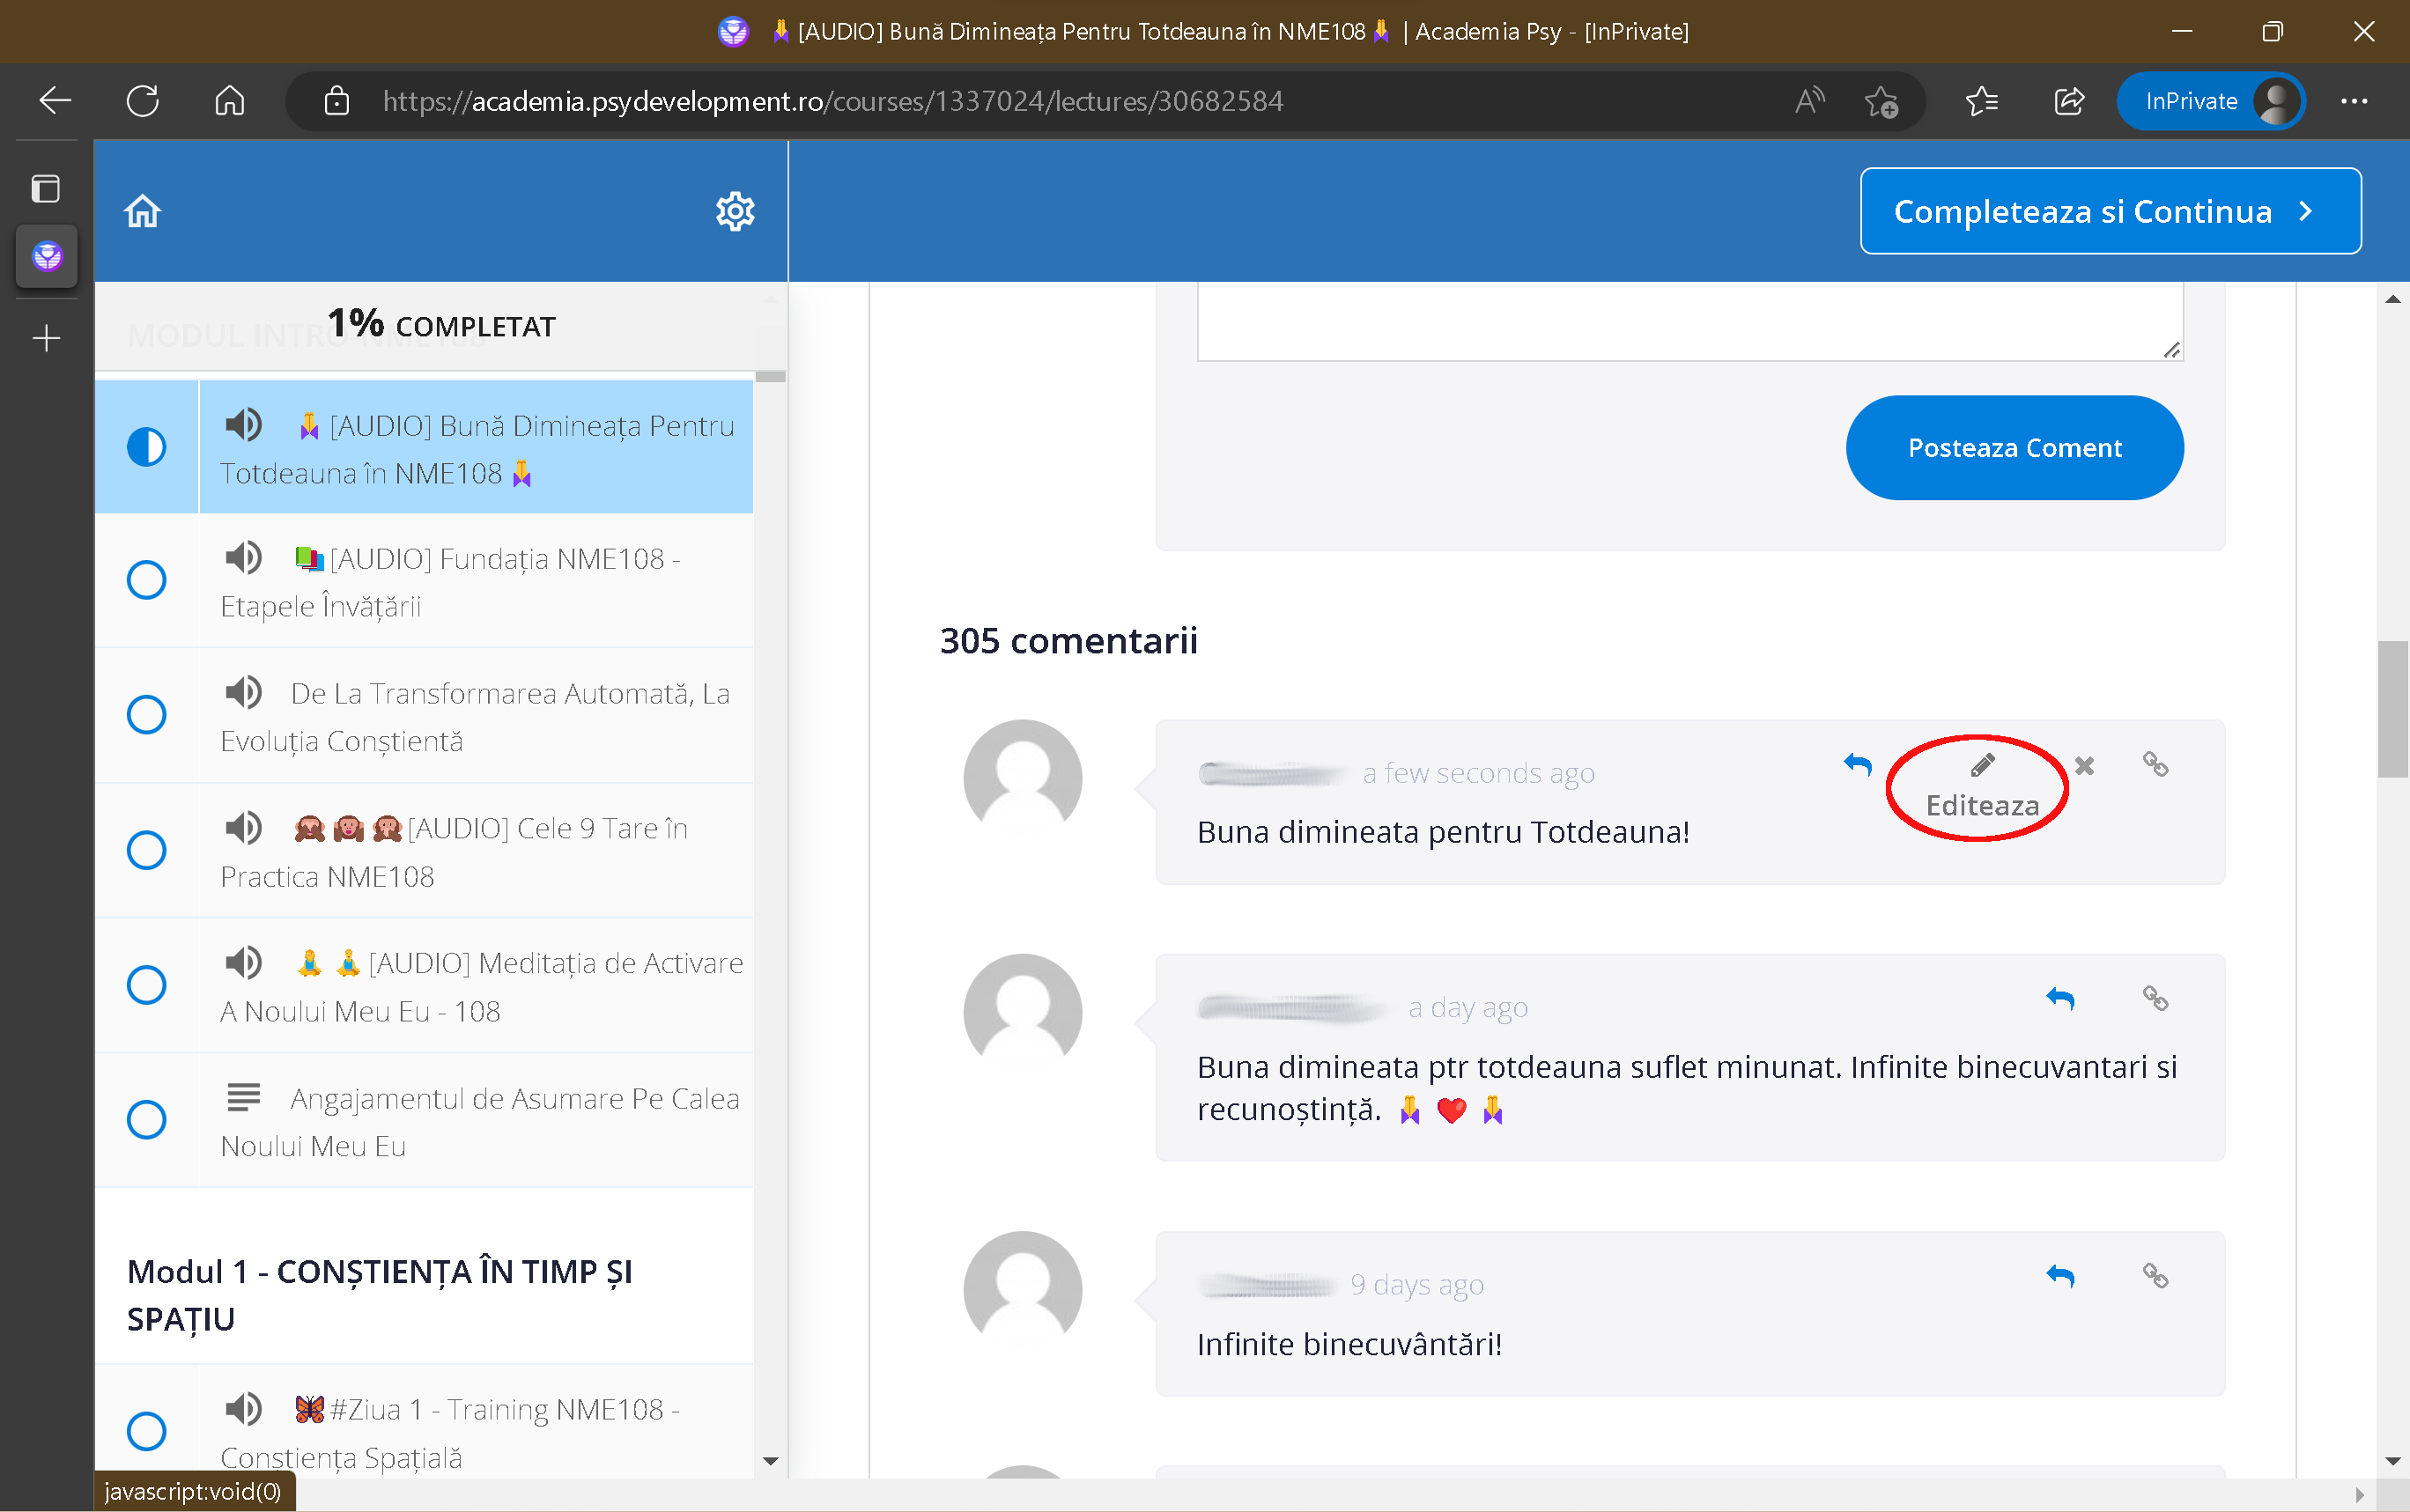This screenshot has width=2410, height=1512.
Task: Copy link of the 'a day ago' comment
Action: 2155,999
